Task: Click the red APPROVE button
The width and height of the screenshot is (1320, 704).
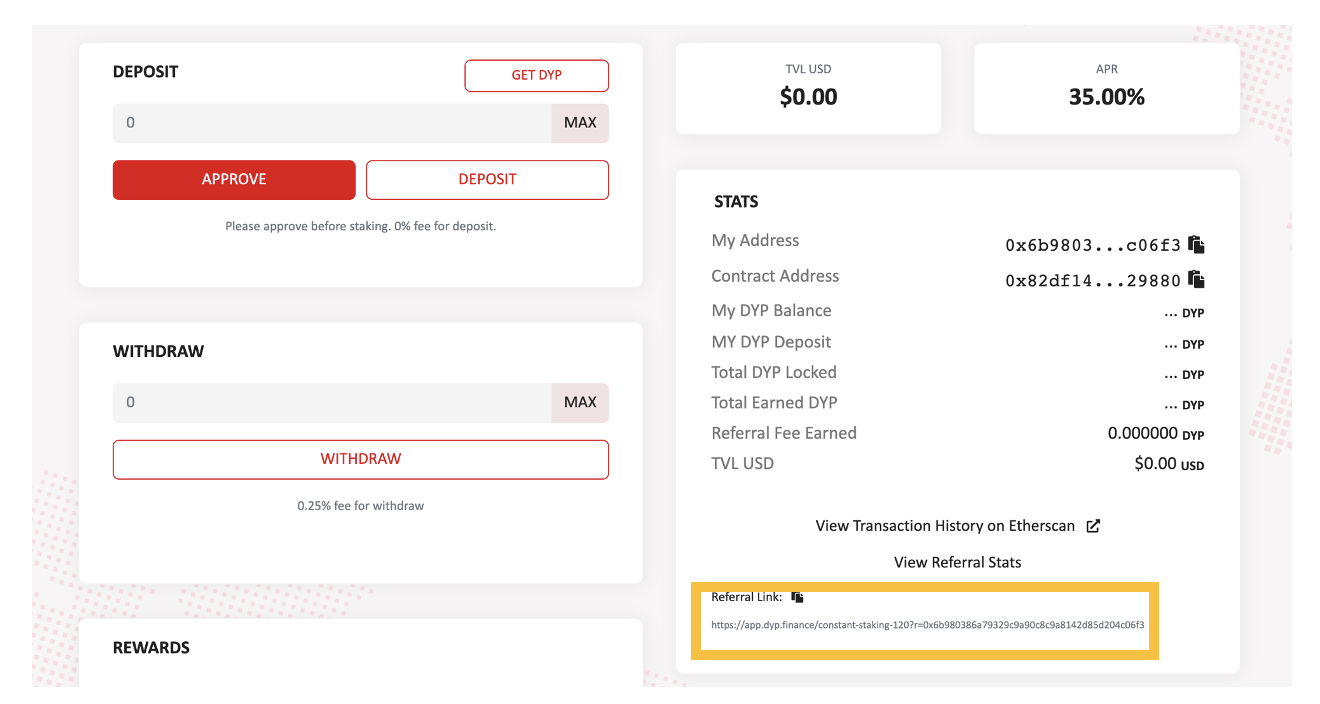Action: click(234, 180)
